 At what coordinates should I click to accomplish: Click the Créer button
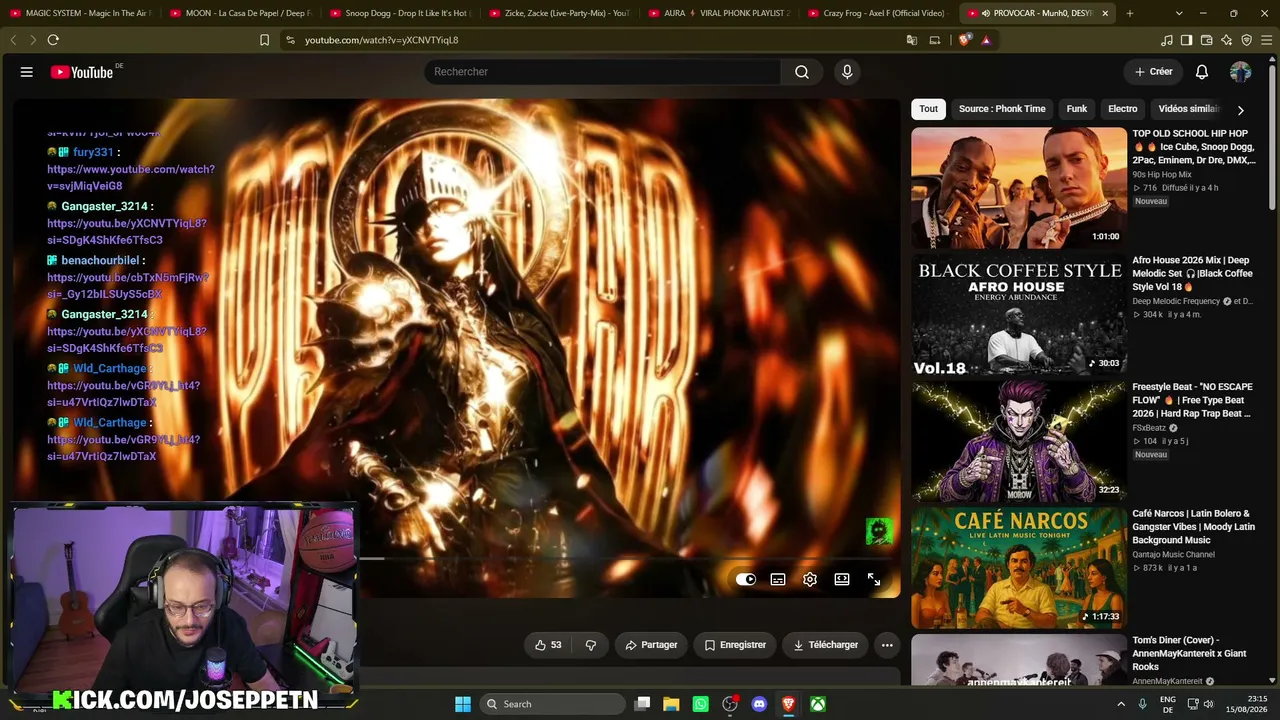tap(1153, 72)
